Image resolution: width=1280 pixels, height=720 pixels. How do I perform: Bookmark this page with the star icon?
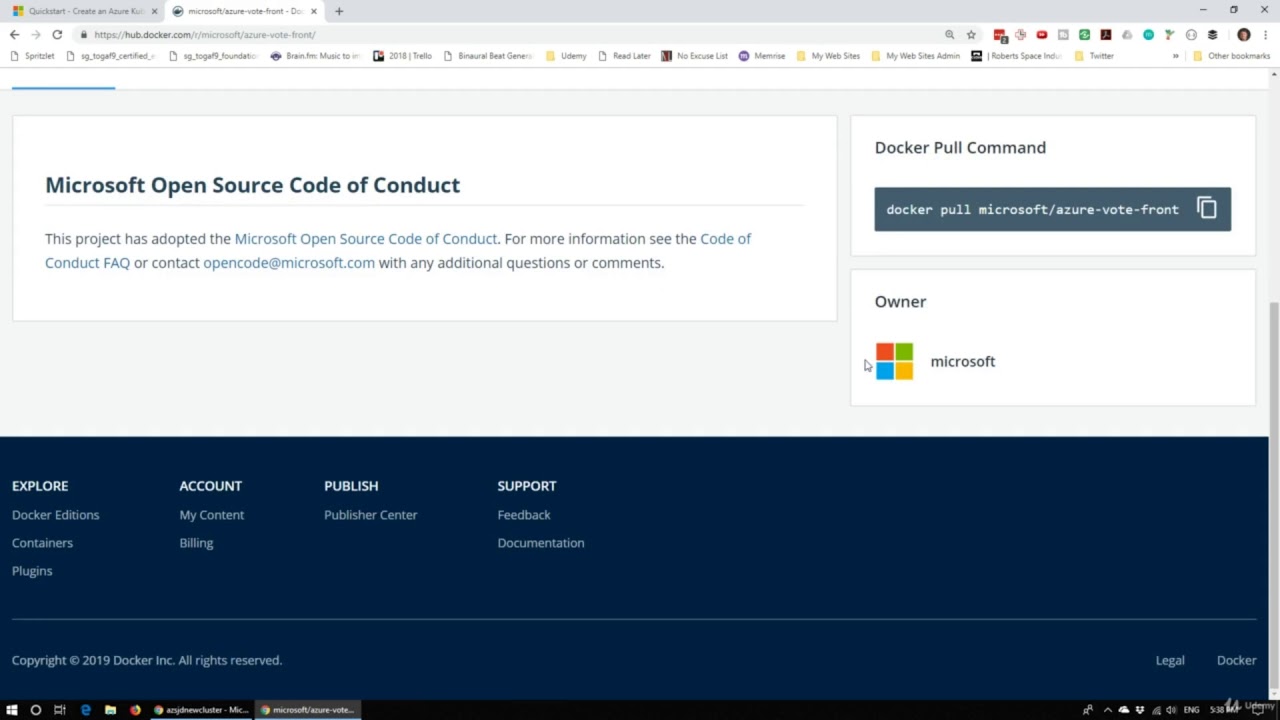pos(971,34)
